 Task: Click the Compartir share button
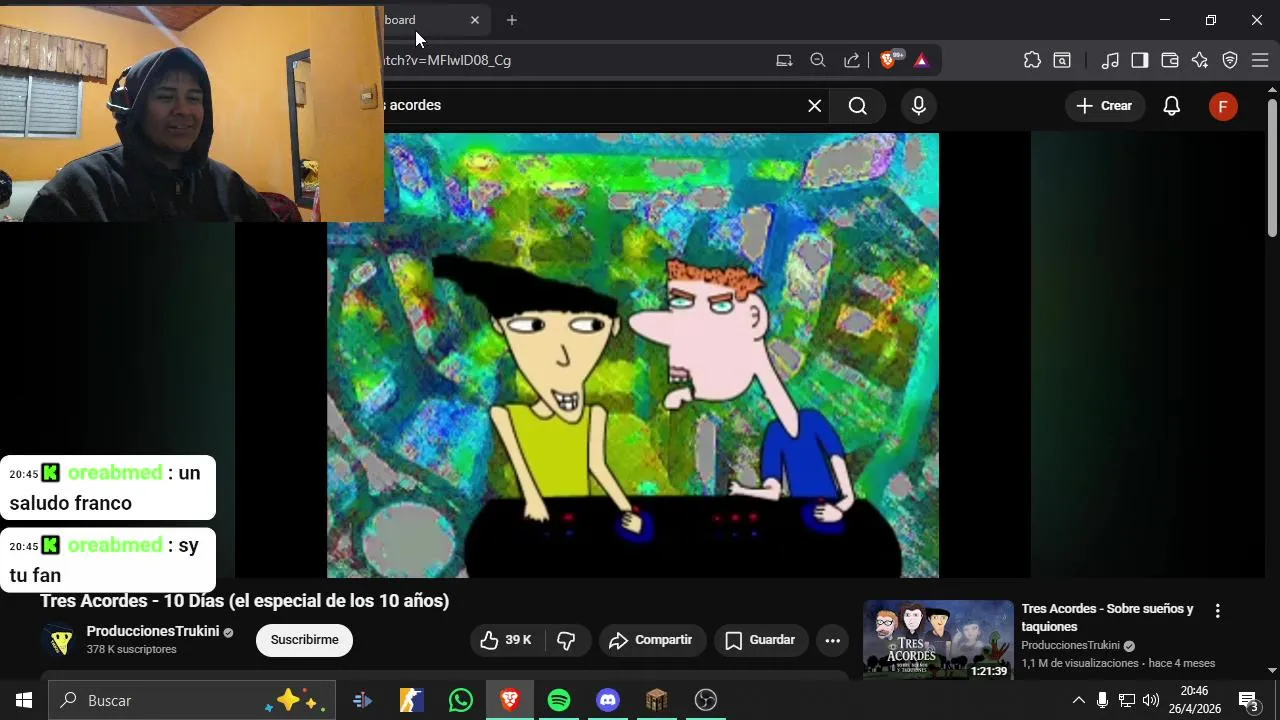coord(652,640)
